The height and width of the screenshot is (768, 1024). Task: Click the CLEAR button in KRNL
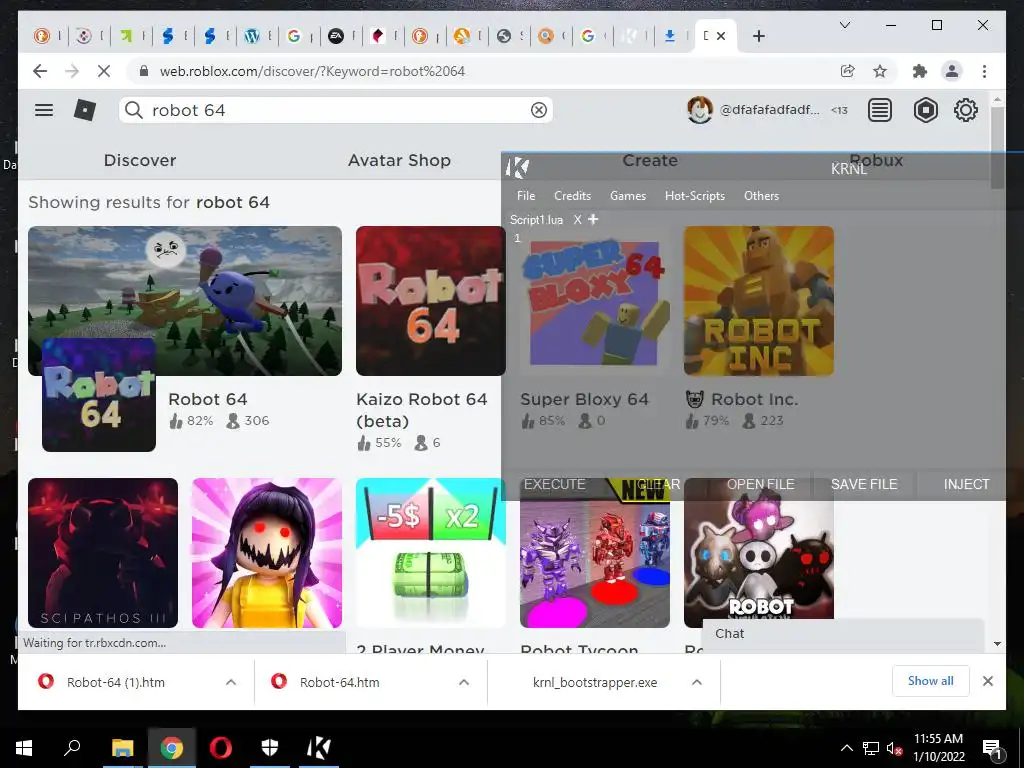pyautogui.click(x=658, y=484)
